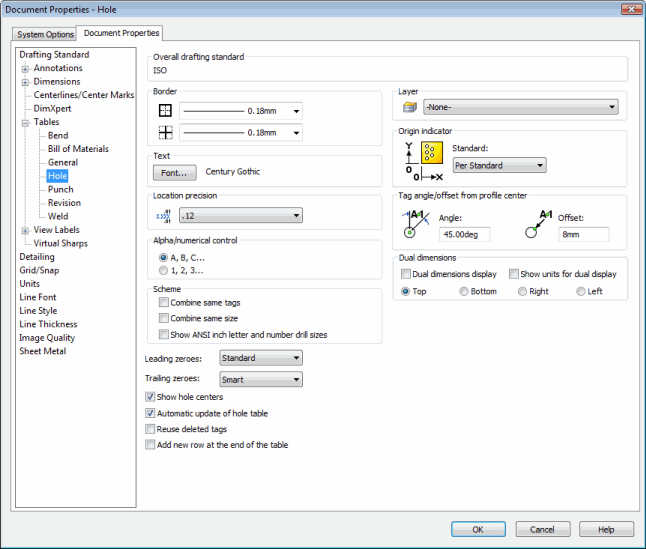This screenshot has height=549, width=646.
Task: Select the General table item
Action: coord(63,162)
